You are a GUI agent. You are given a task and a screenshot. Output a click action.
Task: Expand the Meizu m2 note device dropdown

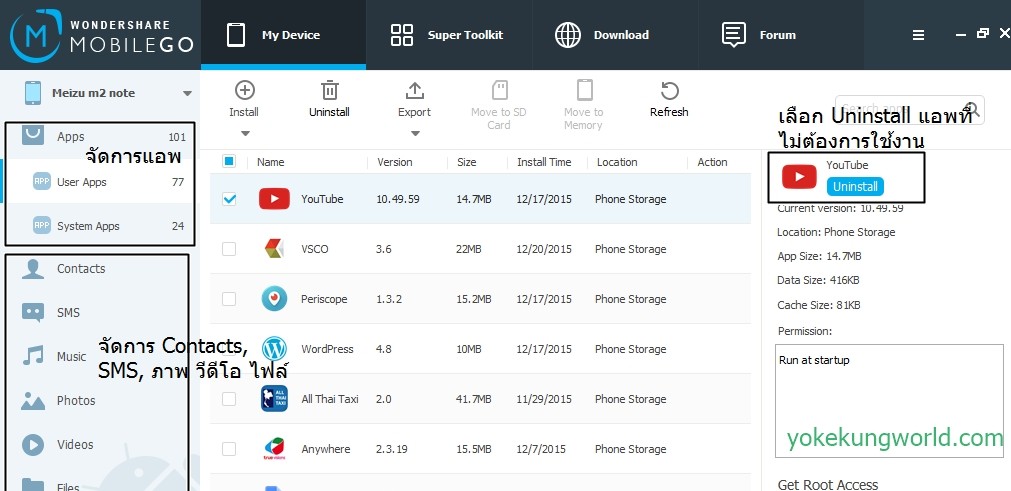(x=187, y=94)
